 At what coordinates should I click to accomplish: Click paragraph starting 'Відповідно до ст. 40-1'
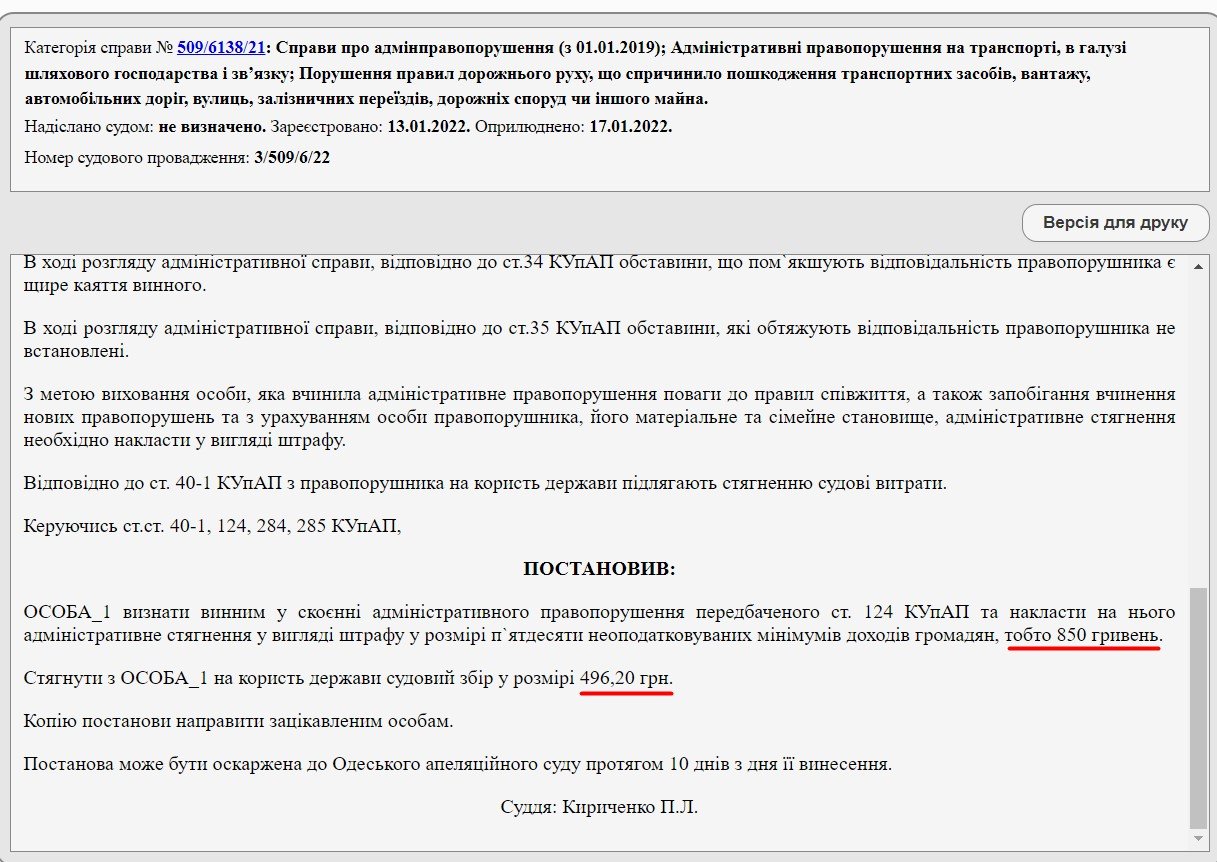pyautogui.click(x=485, y=483)
